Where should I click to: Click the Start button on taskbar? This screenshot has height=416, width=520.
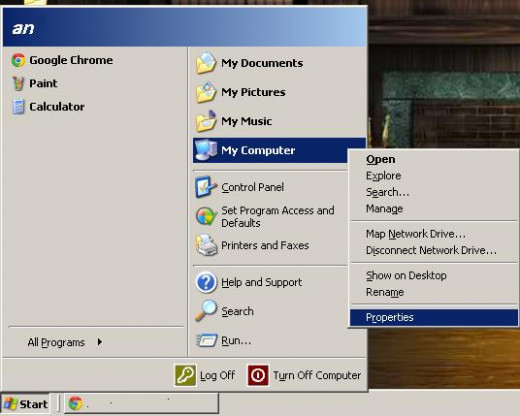pyautogui.click(x=25, y=404)
